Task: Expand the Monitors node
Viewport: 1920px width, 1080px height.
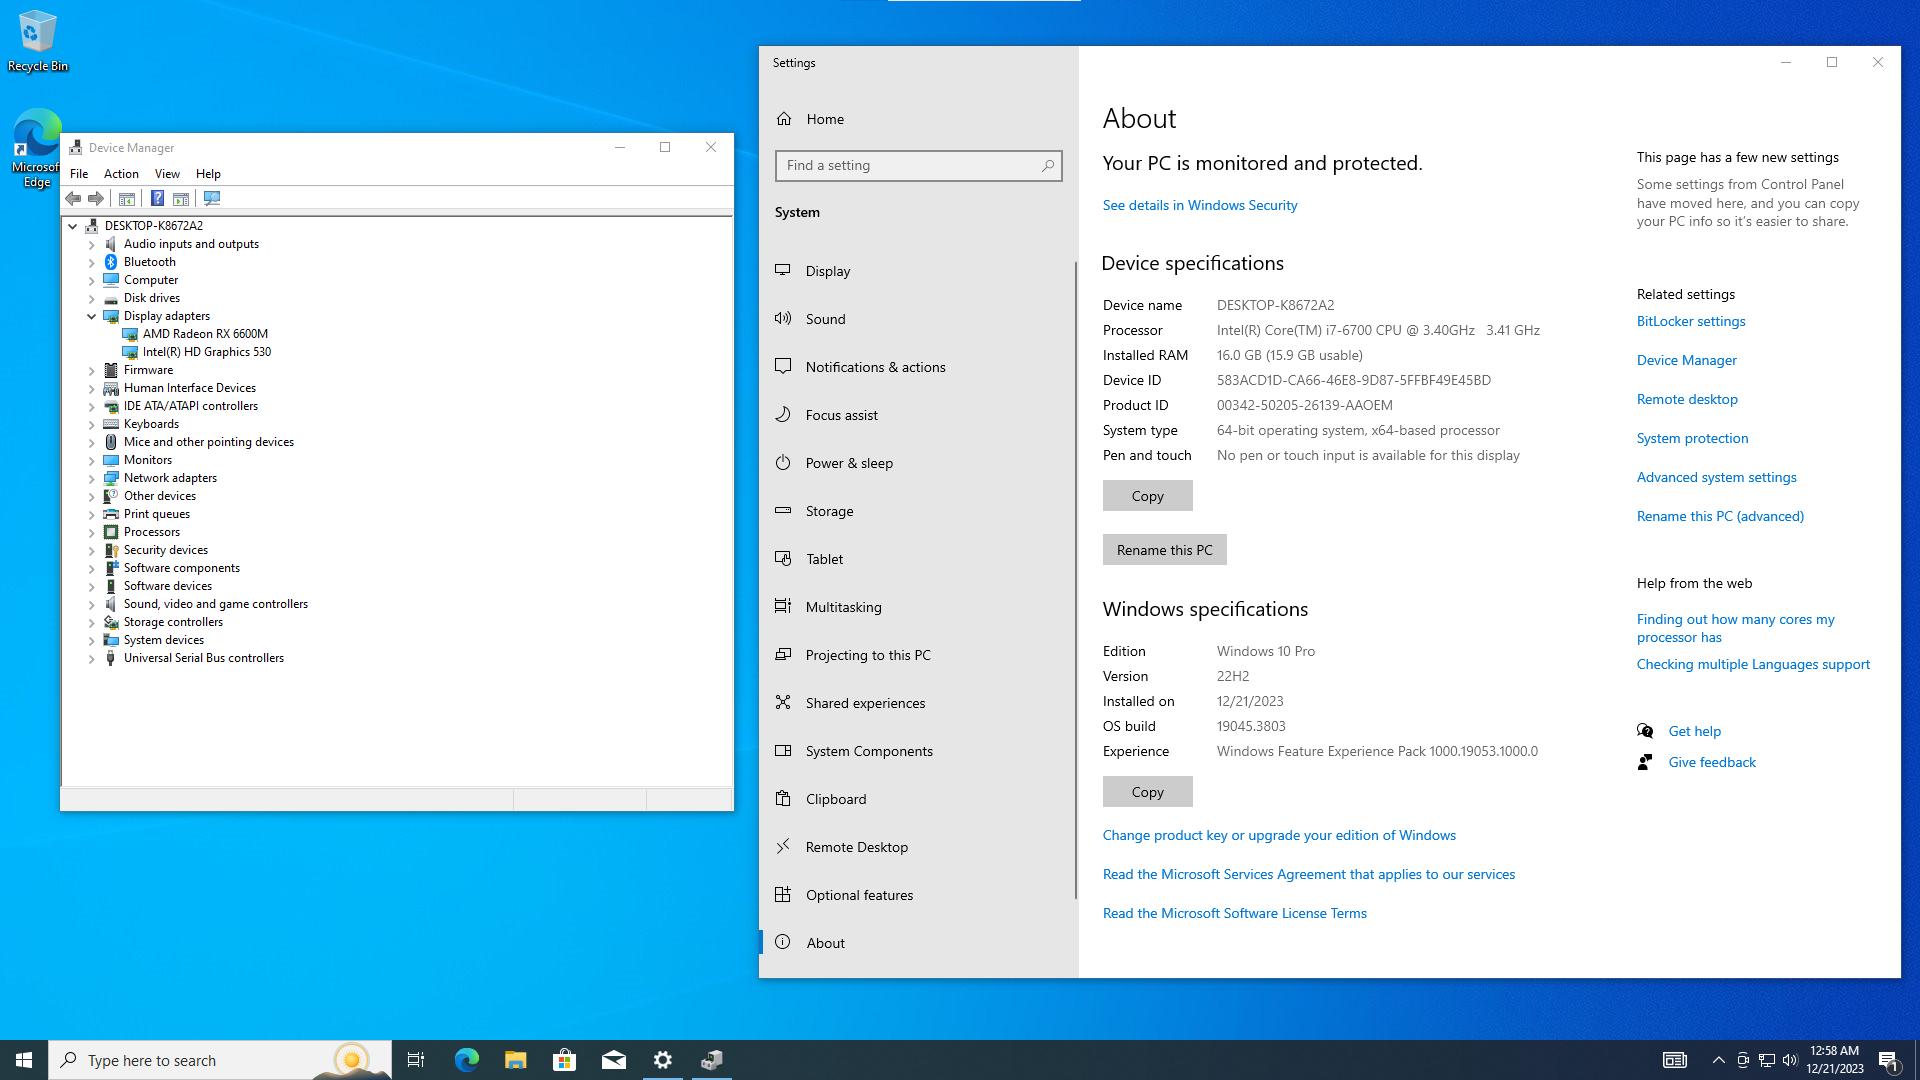Action: coord(92,460)
